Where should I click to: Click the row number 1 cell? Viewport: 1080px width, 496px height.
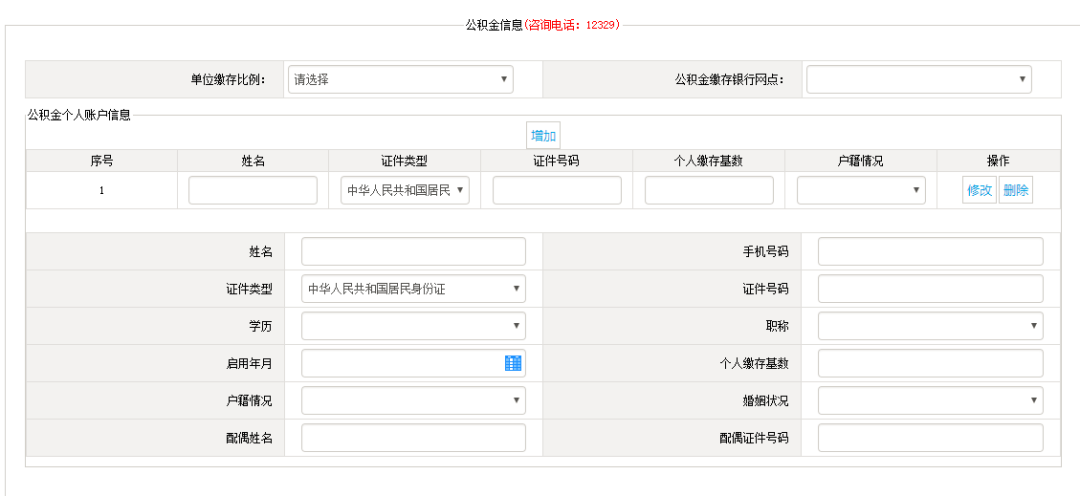pos(102,190)
